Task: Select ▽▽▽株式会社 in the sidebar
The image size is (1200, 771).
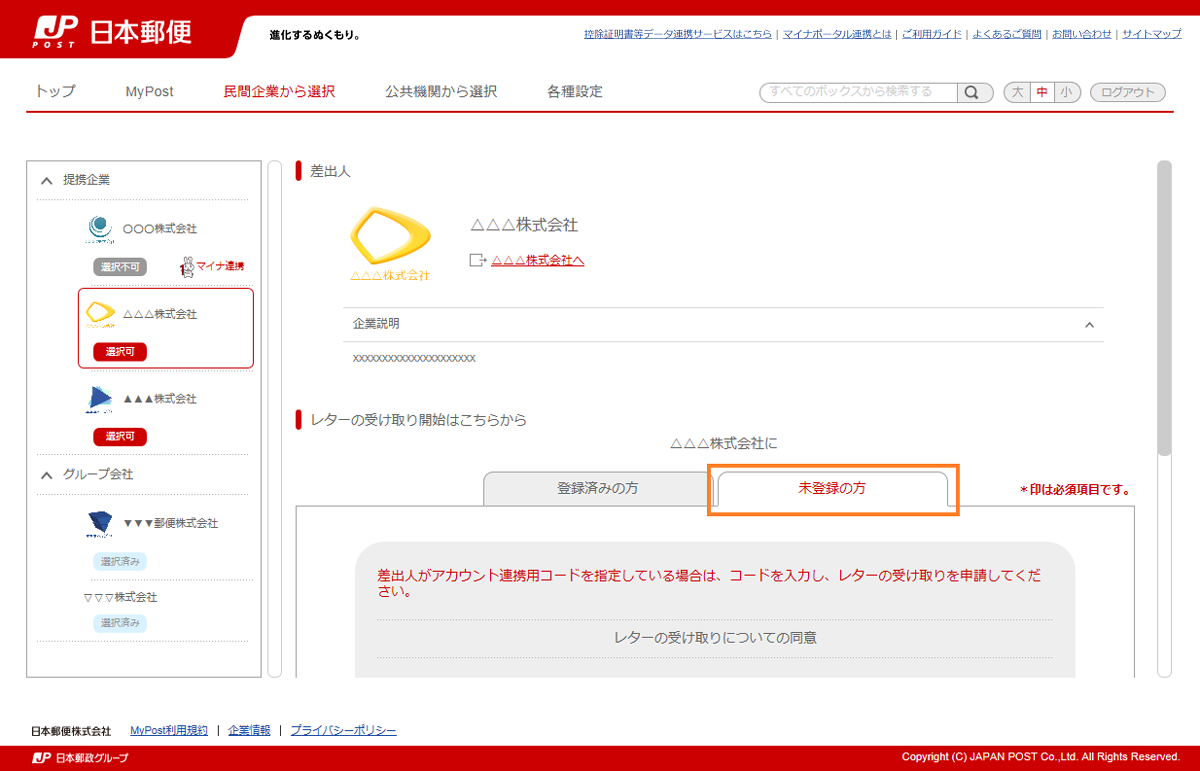Action: coord(121,597)
